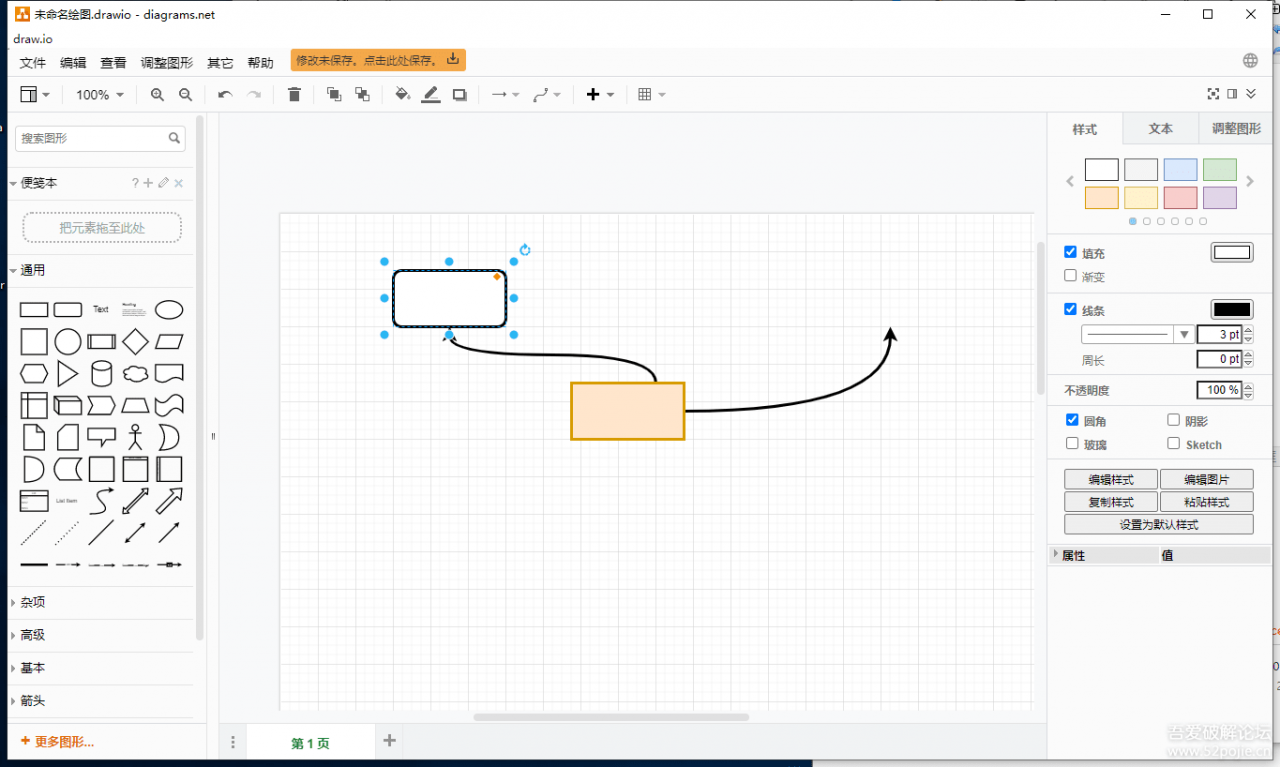Viewport: 1280px width, 767px height.
Task: Open the 文件 menu
Action: tap(33, 62)
